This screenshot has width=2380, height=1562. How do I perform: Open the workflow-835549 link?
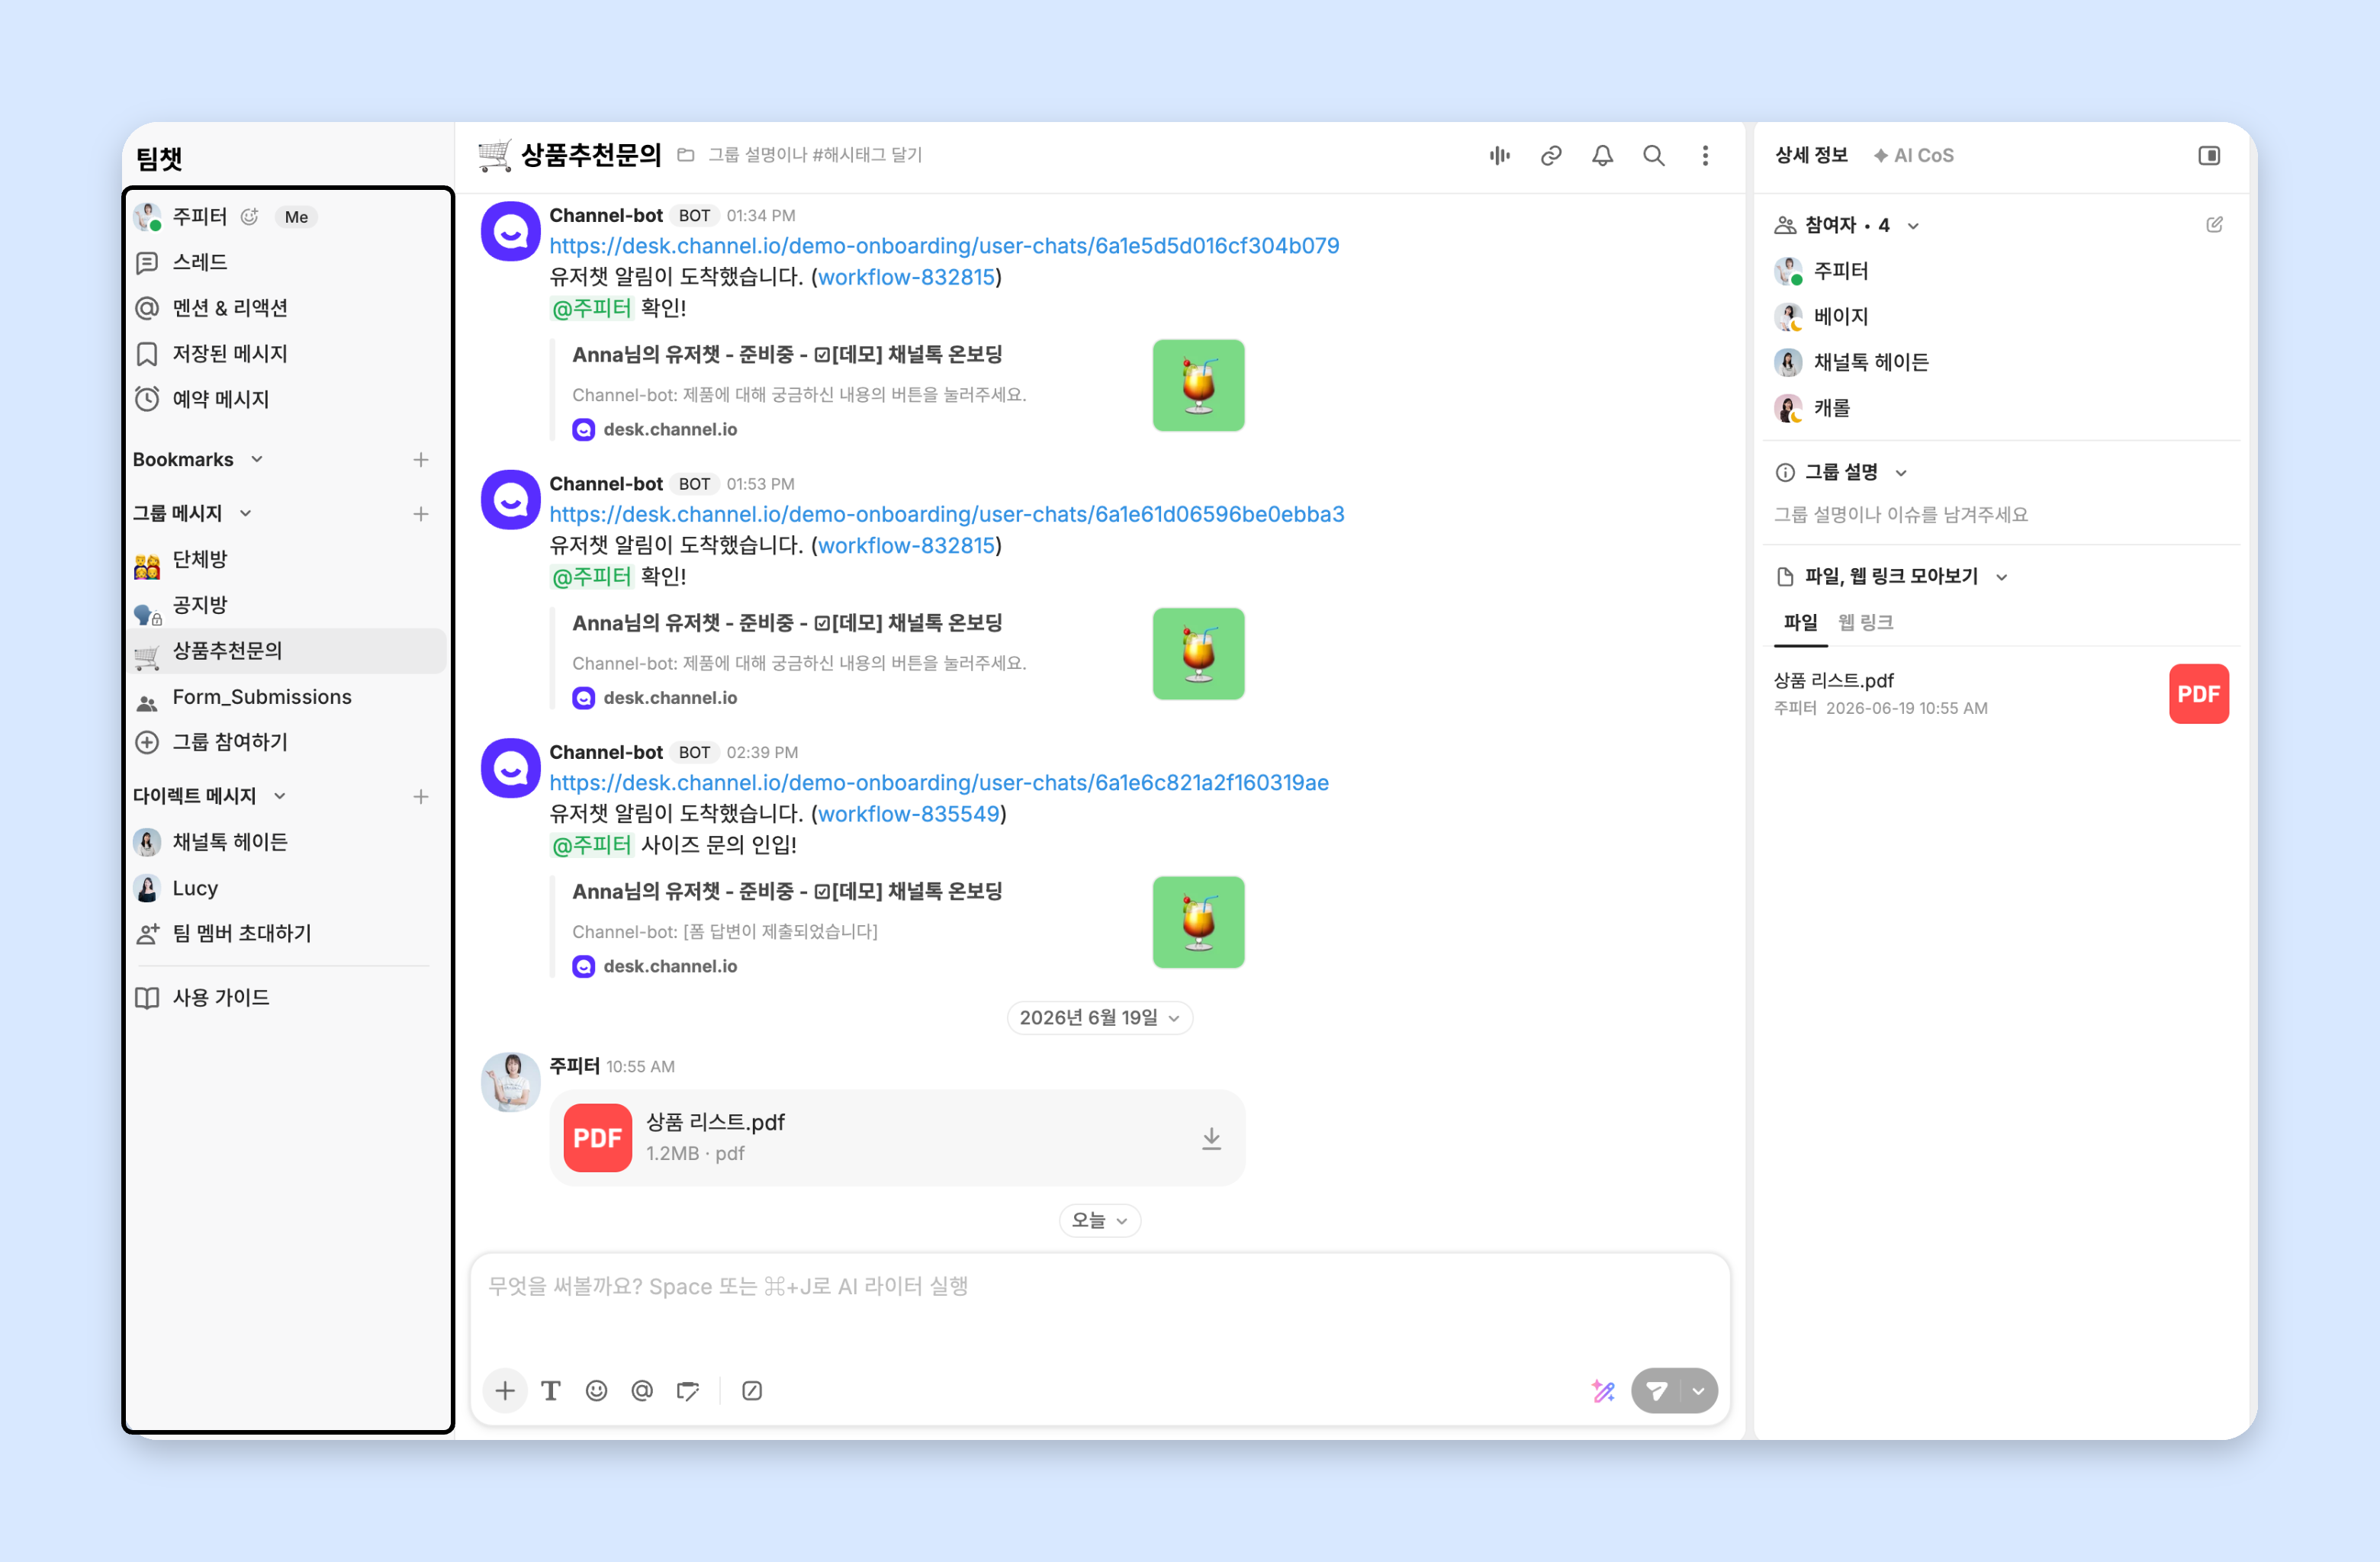tap(909, 814)
